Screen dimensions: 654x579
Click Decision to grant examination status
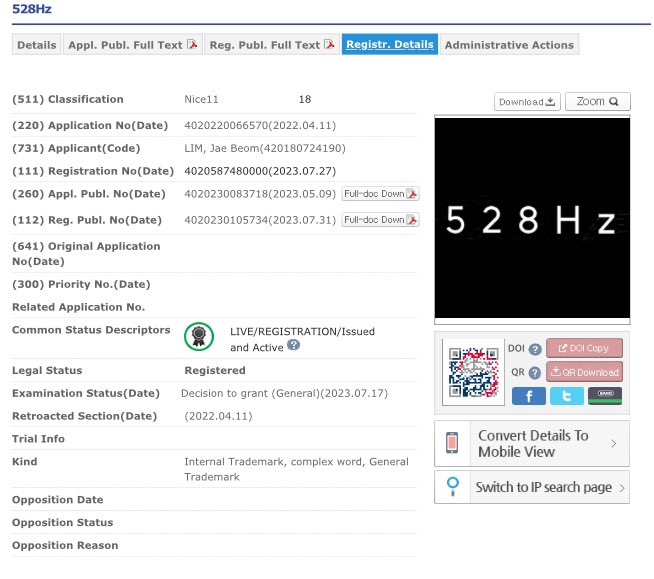(284, 393)
